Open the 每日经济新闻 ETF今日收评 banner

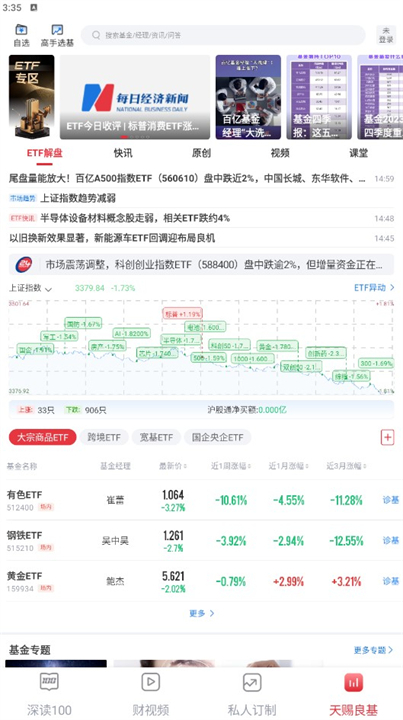(x=135, y=97)
